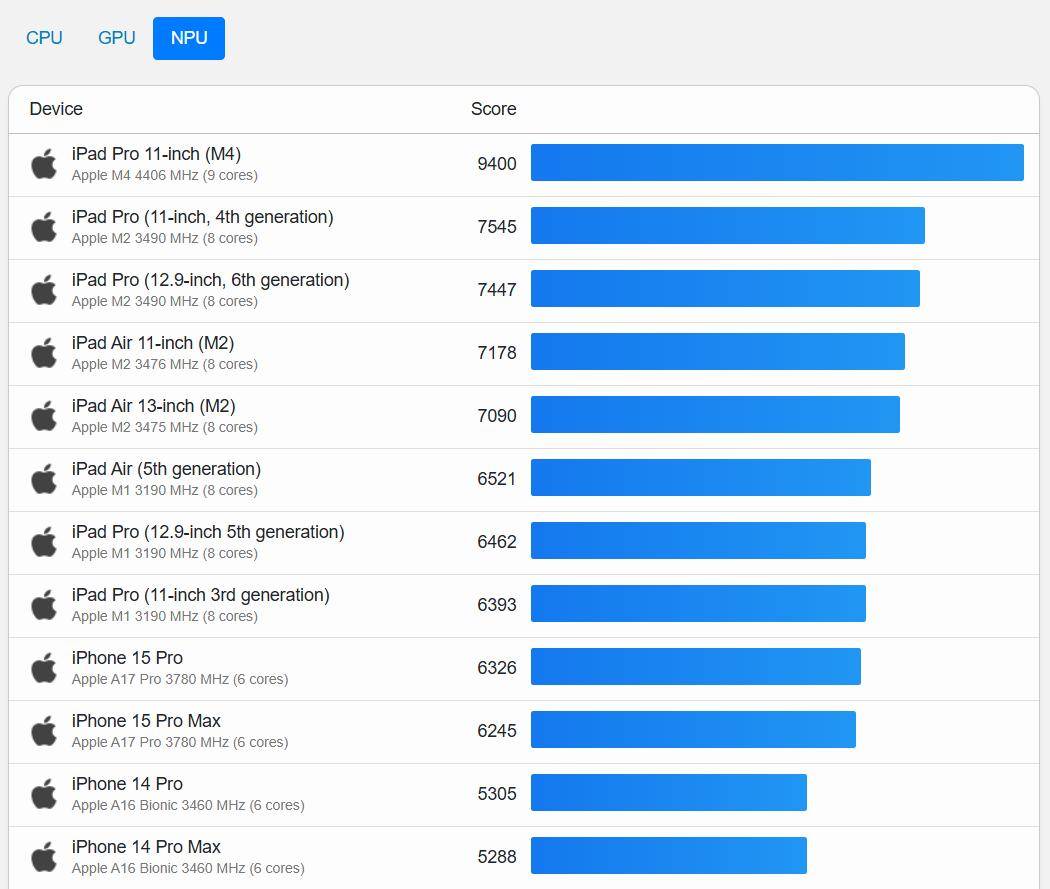
Task: Click Apple logo beside iPad Pro (12.9-inch, 6th generation)
Action: [x=44, y=290]
